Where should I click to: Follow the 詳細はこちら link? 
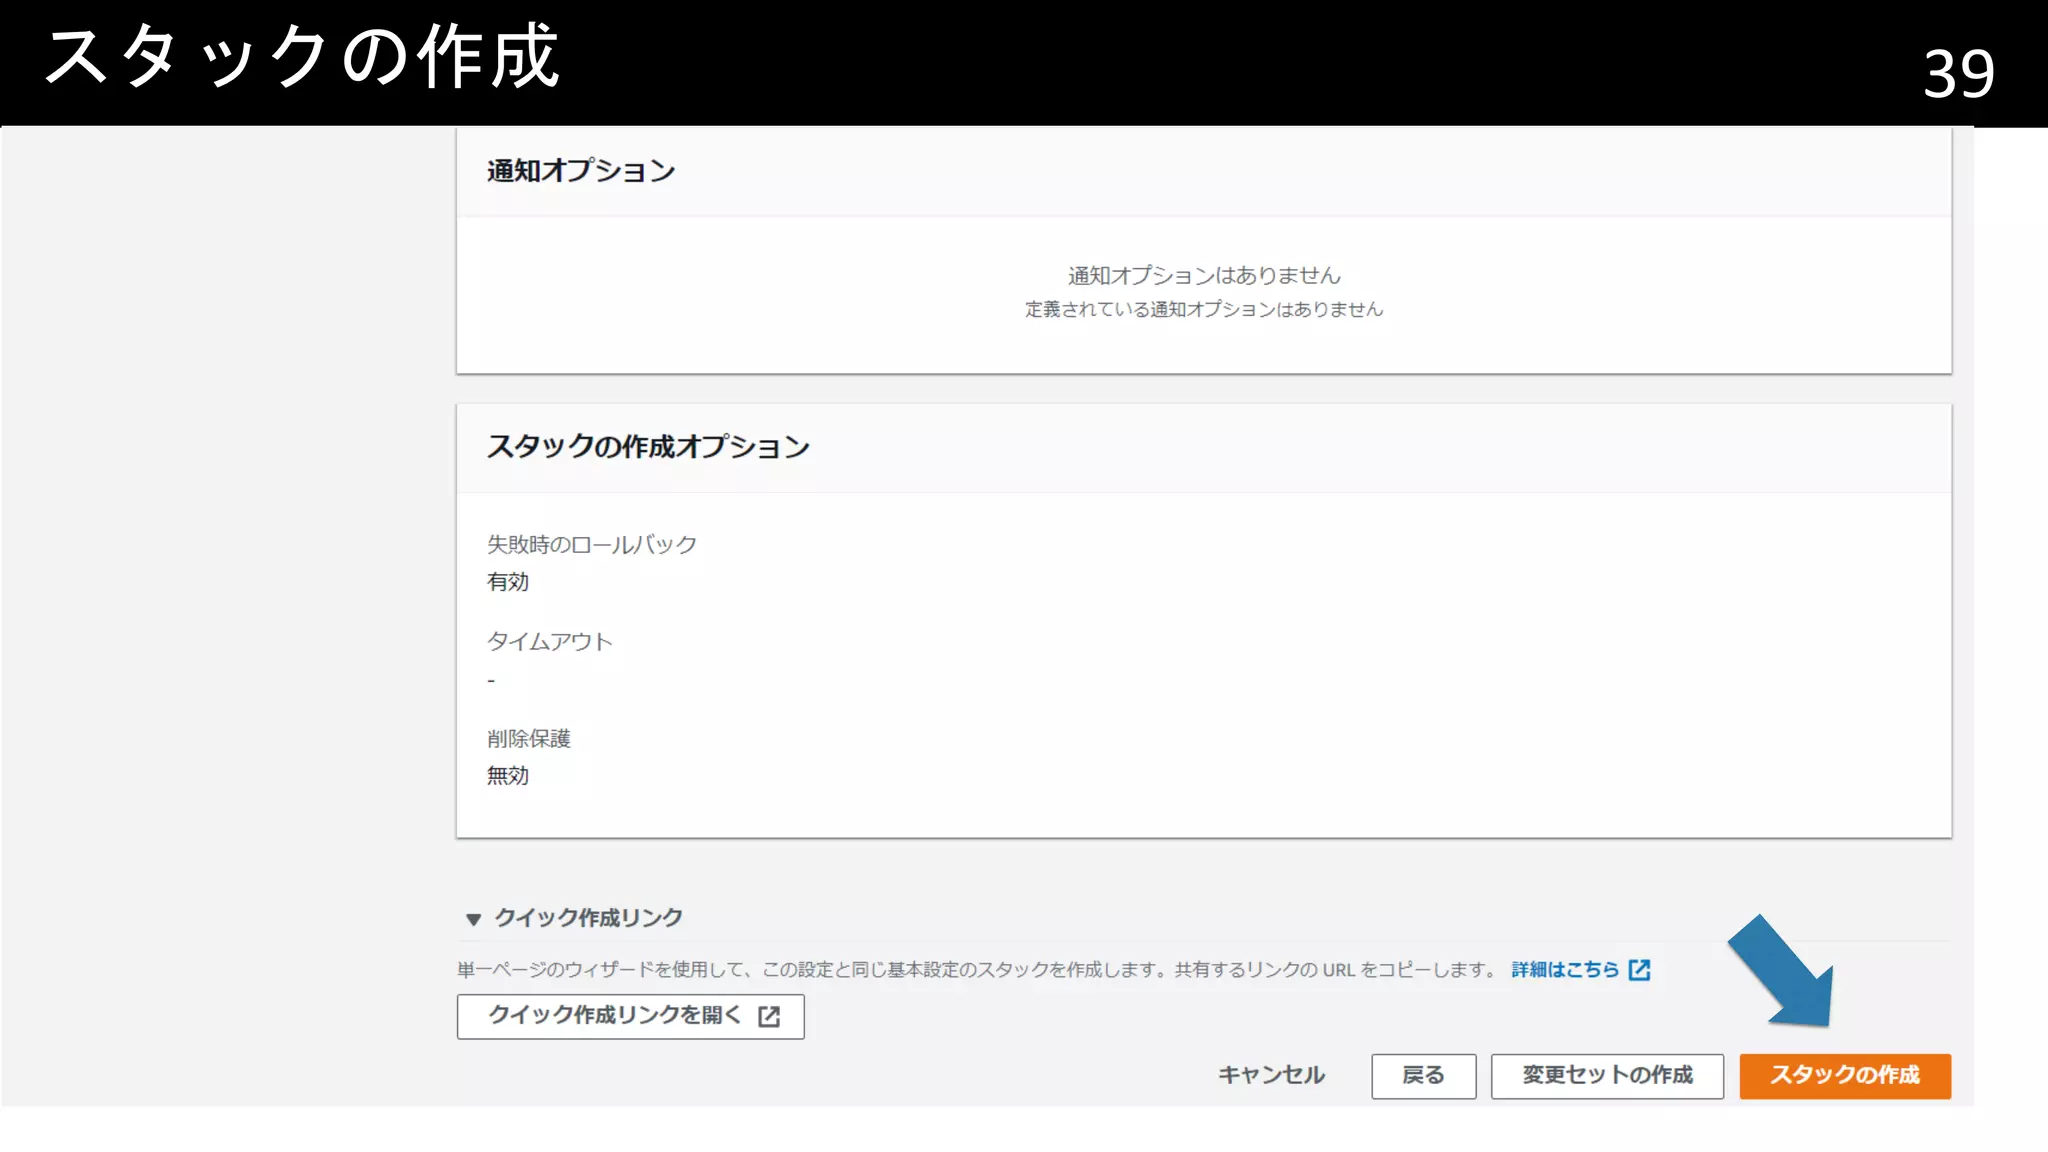coord(1565,969)
